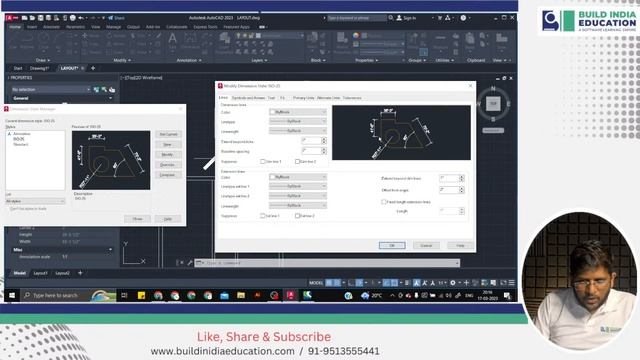Click Baseline spacing spinner

(x=324, y=151)
